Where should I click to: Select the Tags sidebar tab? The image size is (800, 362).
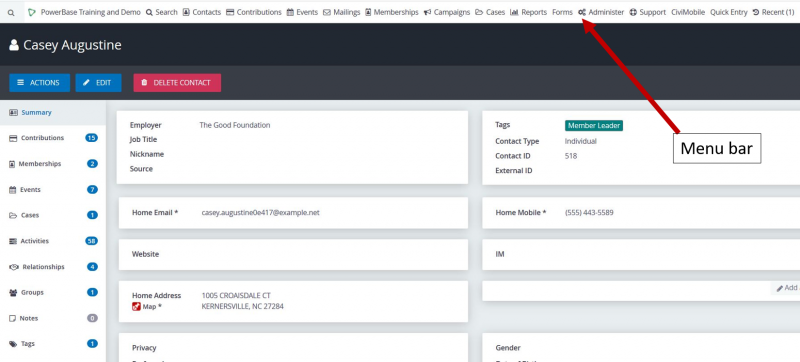pyautogui.click(x=53, y=344)
